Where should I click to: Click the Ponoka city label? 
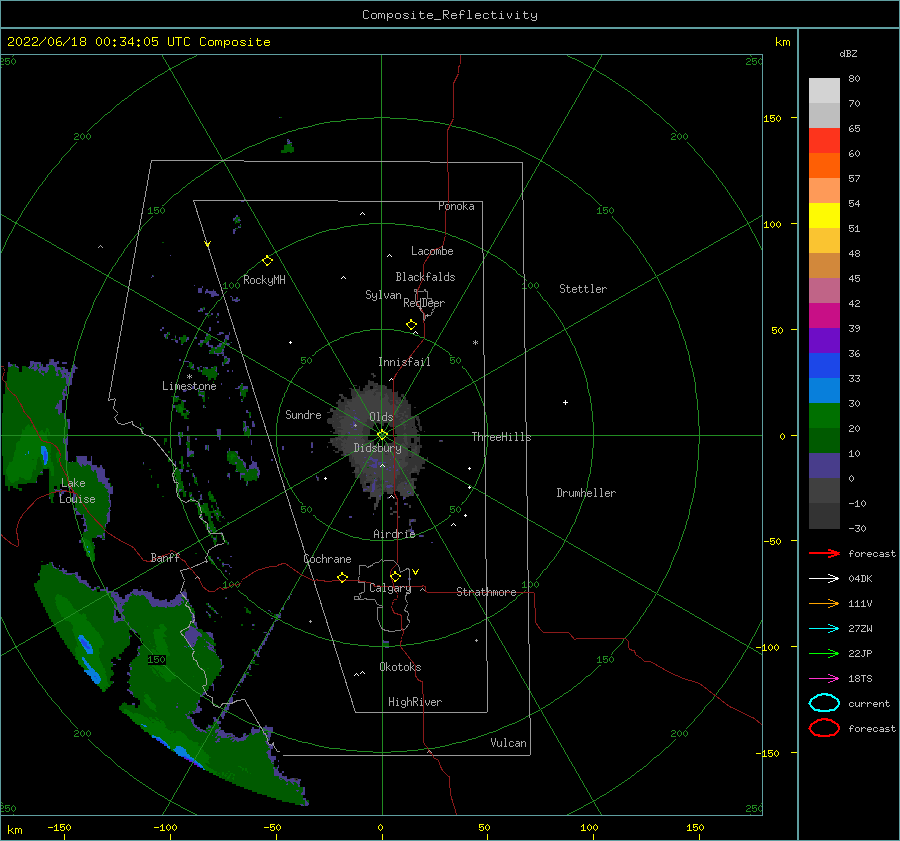click(456, 206)
